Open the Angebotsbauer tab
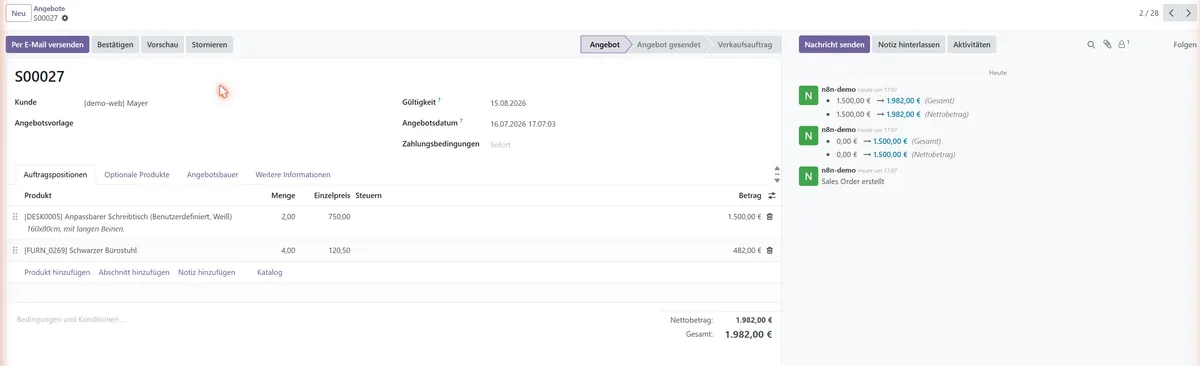The image size is (1200, 366). pyautogui.click(x=213, y=174)
